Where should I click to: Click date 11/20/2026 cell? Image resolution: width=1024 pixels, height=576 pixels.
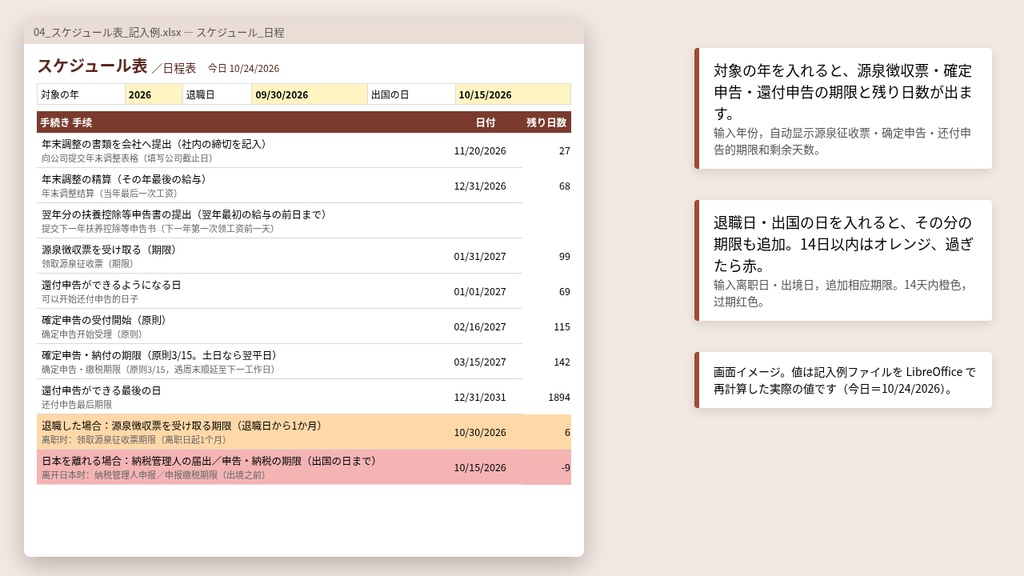[x=480, y=151]
